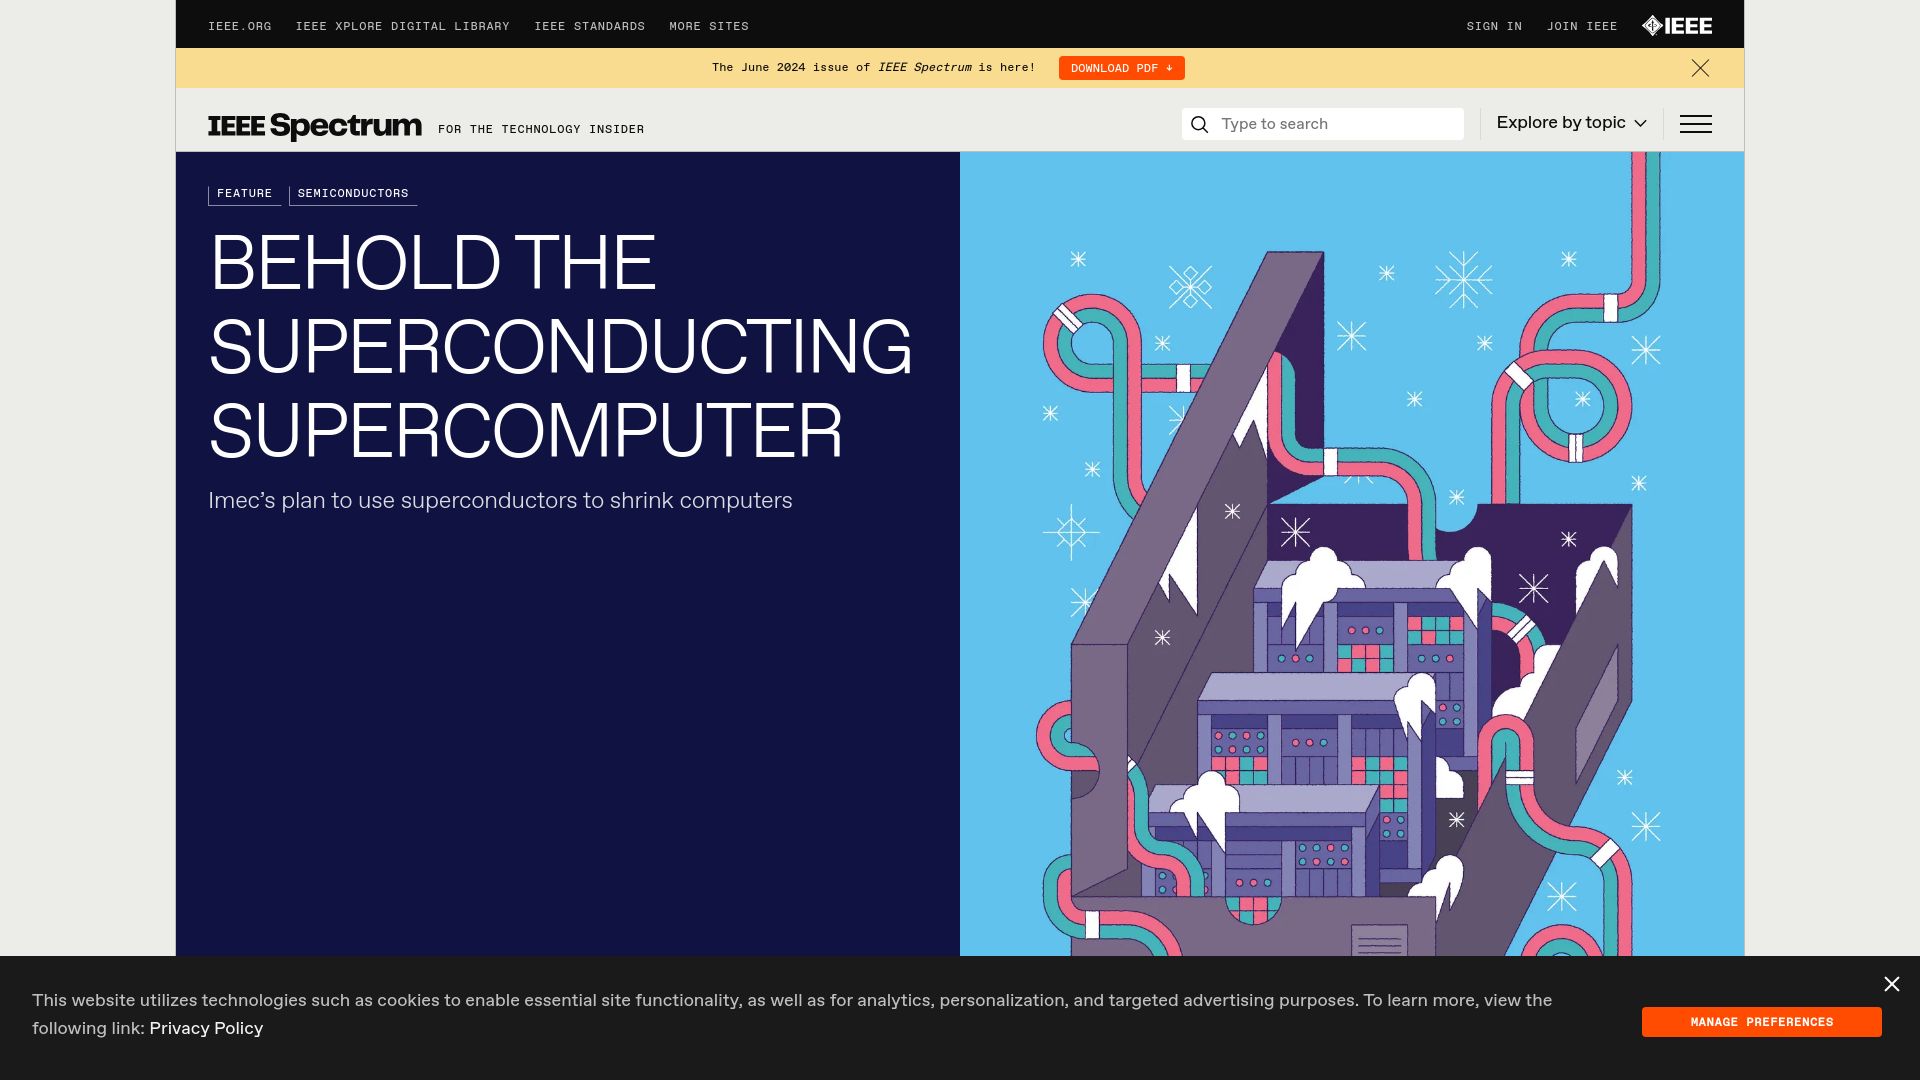Expand the More Sites menu
1920x1080 pixels.
pos(709,26)
